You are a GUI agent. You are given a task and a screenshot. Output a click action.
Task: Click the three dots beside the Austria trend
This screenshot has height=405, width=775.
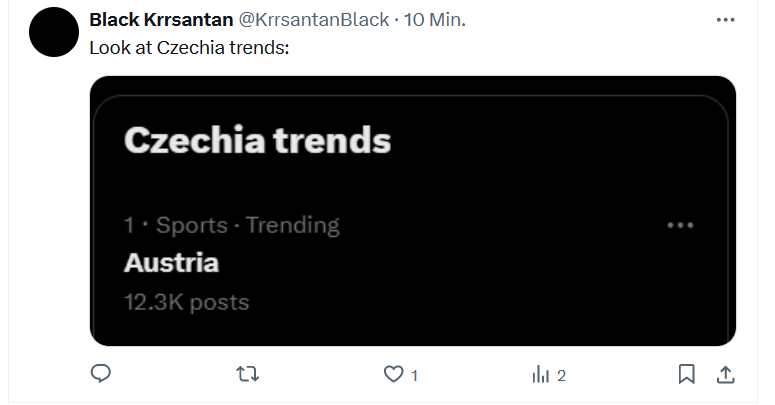(680, 226)
